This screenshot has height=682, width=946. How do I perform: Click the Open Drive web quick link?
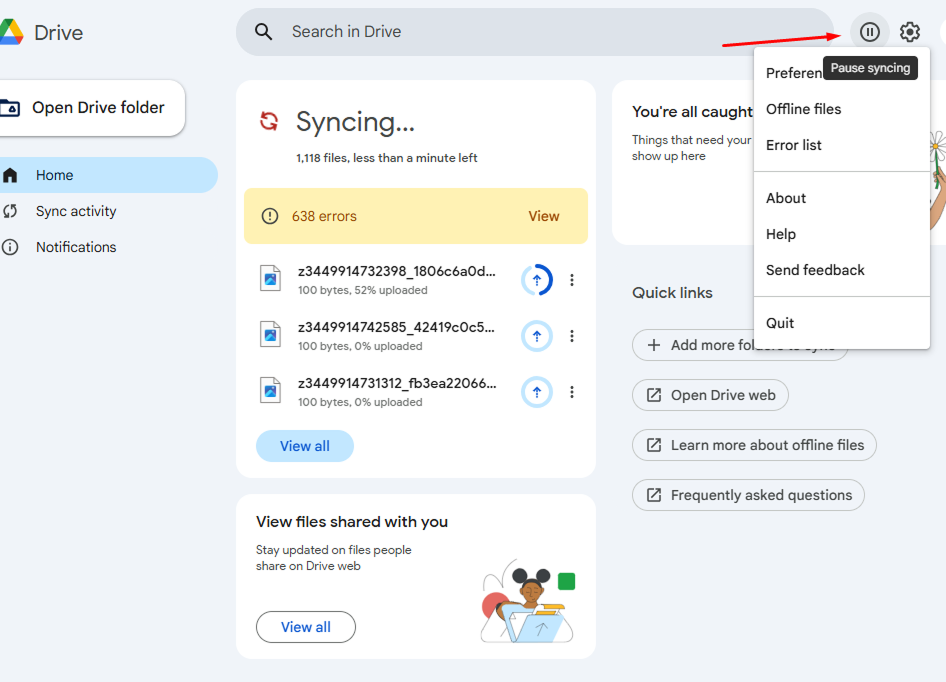[x=710, y=395]
